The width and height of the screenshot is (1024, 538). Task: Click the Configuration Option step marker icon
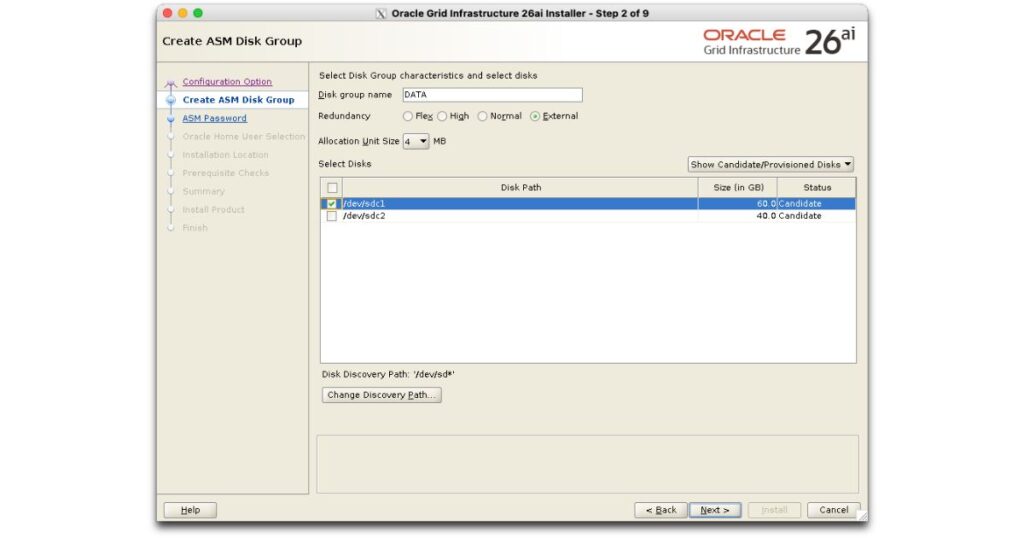pyautogui.click(x=171, y=84)
